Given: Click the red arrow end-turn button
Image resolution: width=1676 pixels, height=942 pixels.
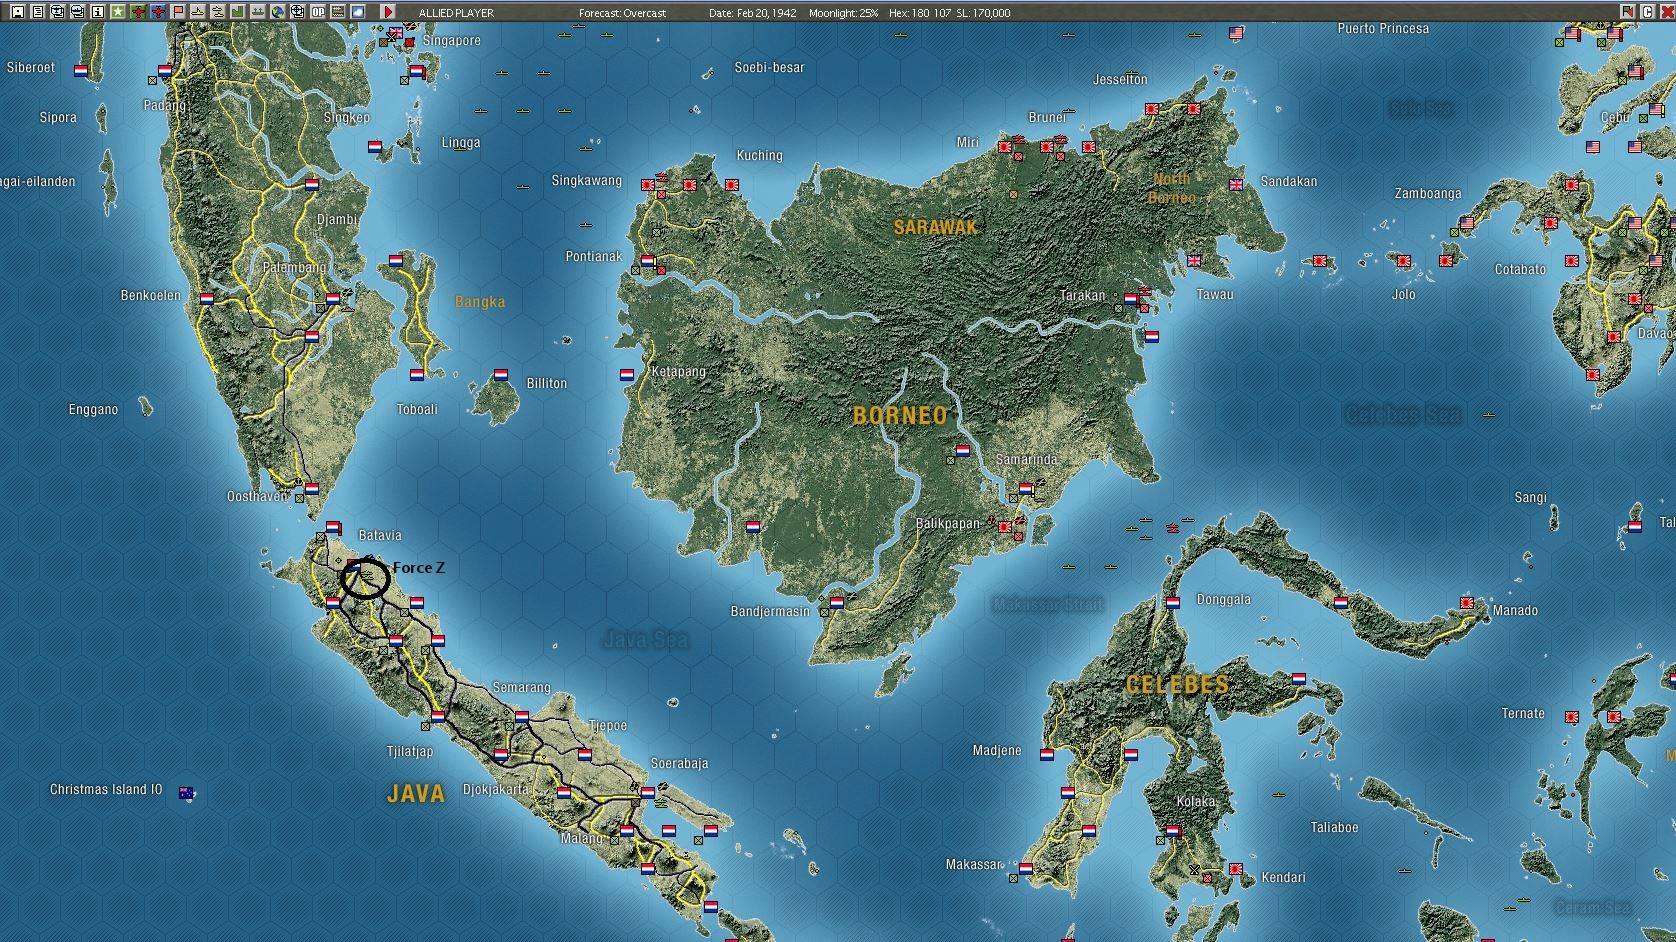Looking at the screenshot, I should (388, 12).
